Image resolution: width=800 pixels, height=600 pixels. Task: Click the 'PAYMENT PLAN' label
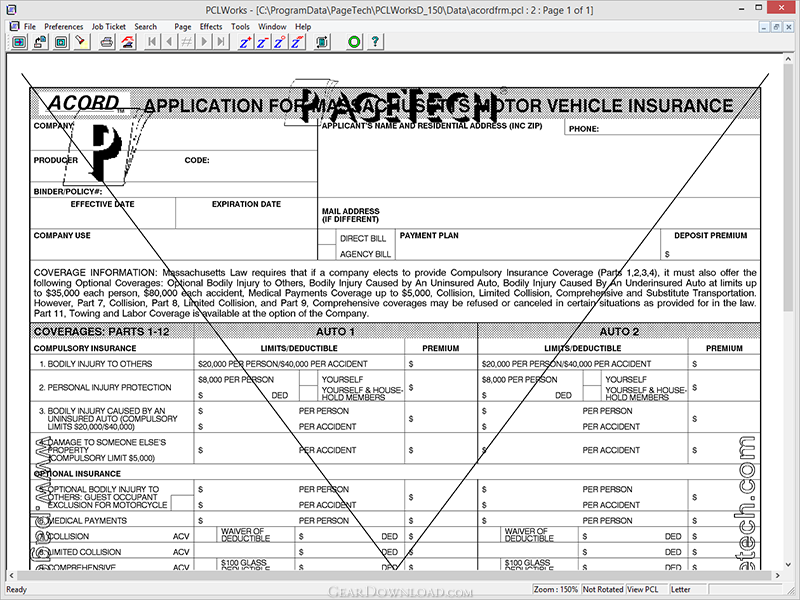tap(429, 235)
